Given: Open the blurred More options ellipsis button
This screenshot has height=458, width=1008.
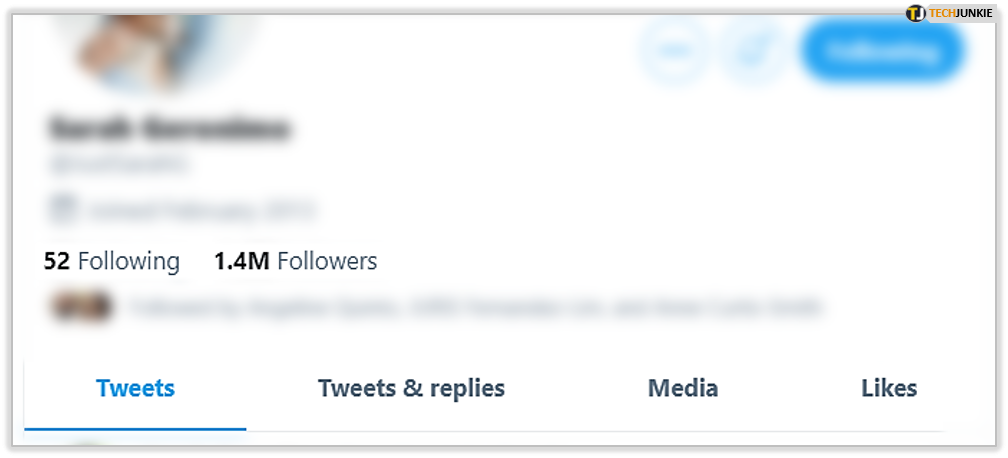Looking at the screenshot, I should (673, 51).
